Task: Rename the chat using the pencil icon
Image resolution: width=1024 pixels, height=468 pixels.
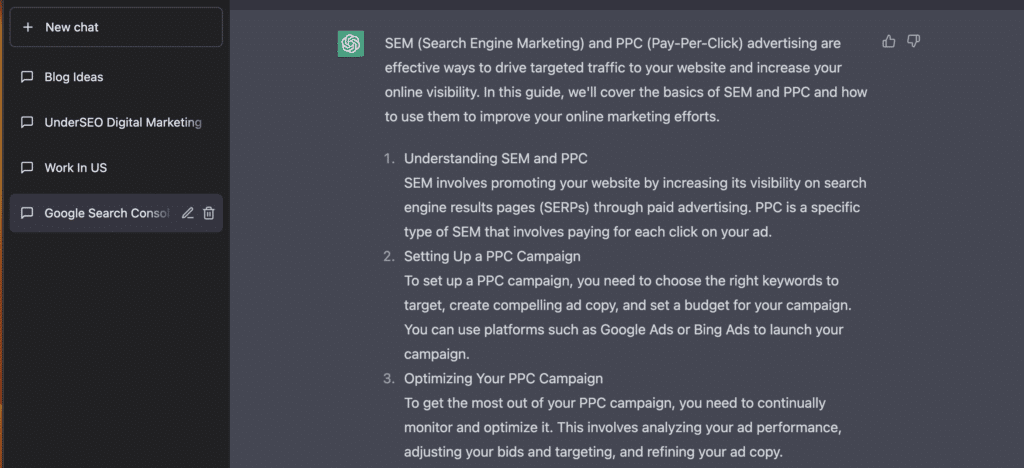Action: 187,213
